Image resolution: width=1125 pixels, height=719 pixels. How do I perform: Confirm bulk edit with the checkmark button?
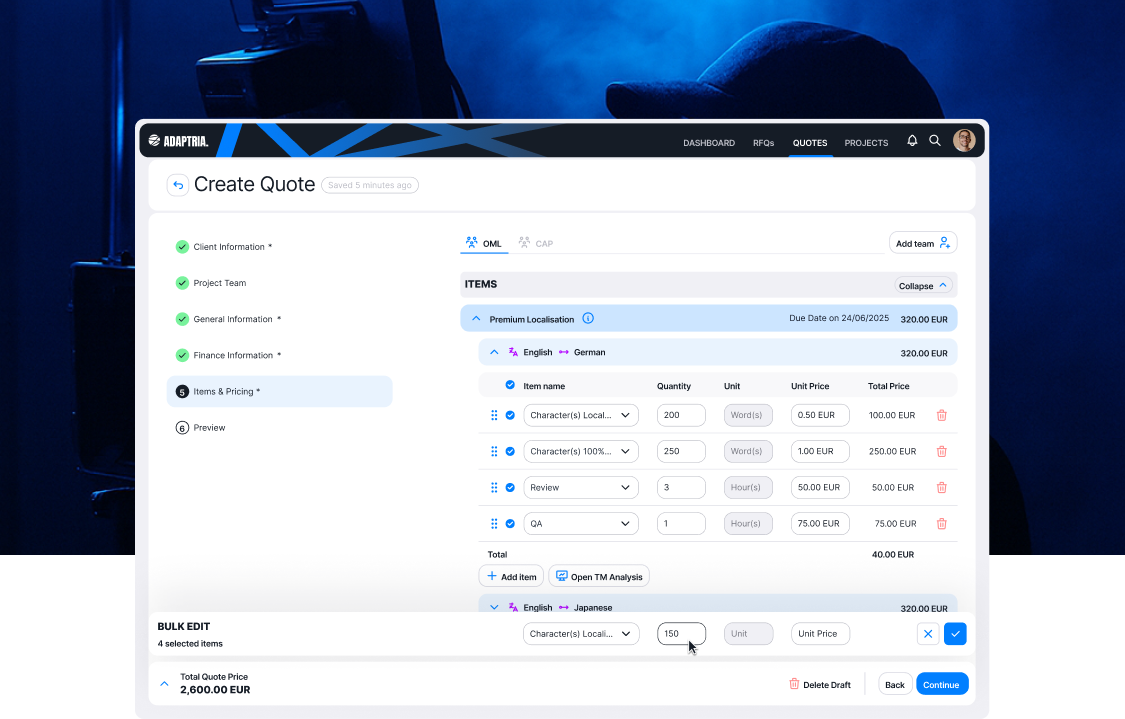tap(956, 634)
